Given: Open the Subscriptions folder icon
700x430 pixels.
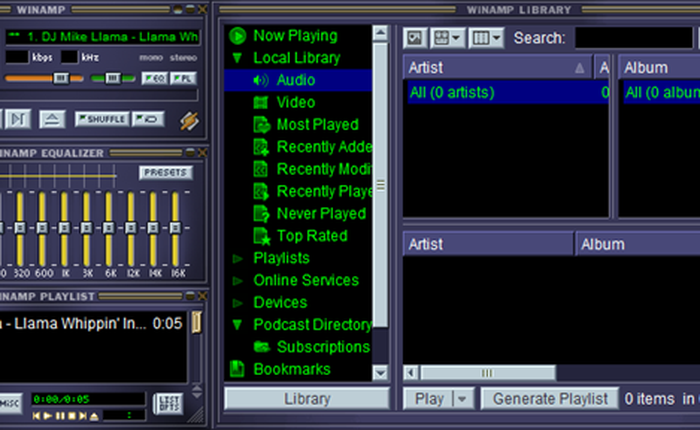Looking at the screenshot, I should pyautogui.click(x=262, y=347).
